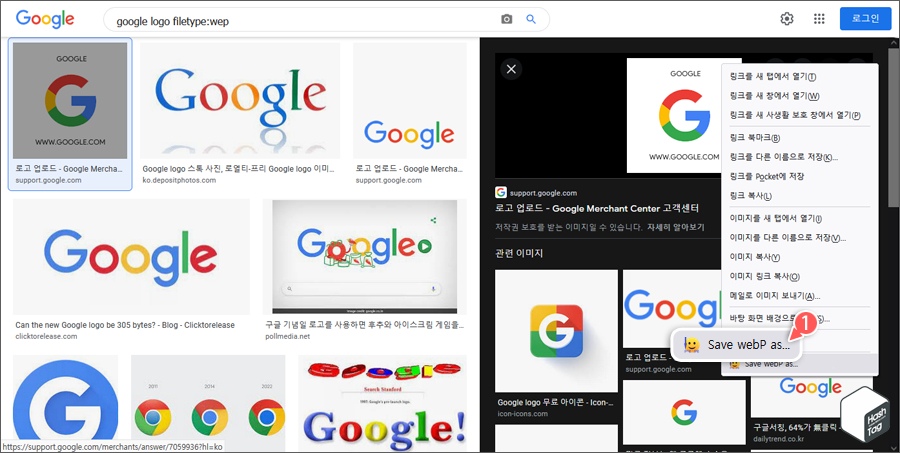
Task: Open related Google G app icon image
Action: [556, 331]
